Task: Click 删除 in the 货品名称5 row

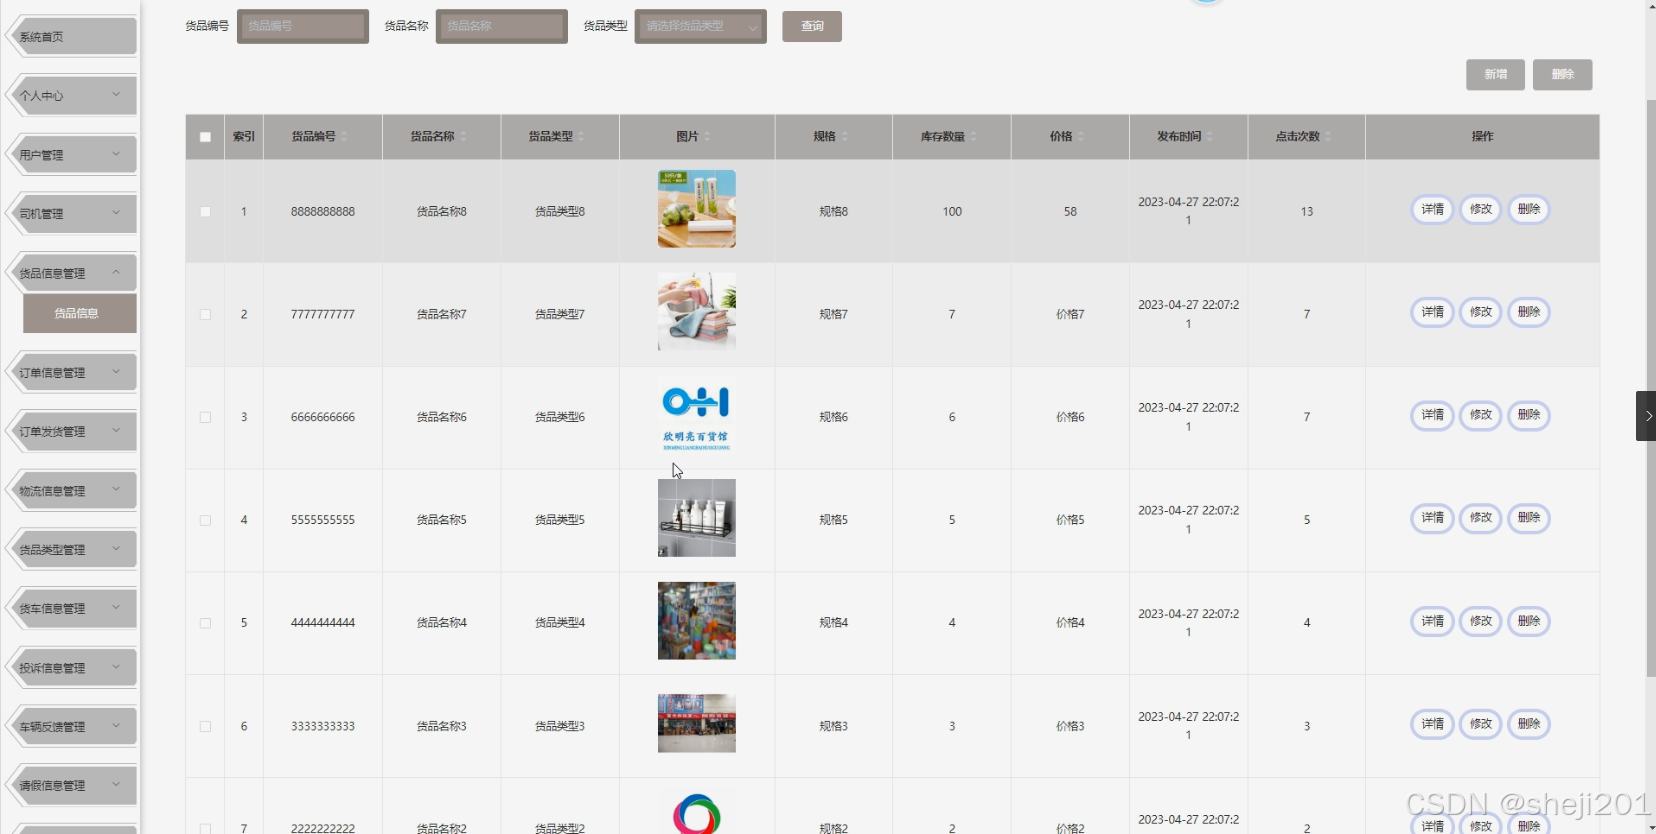Action: click(1529, 518)
